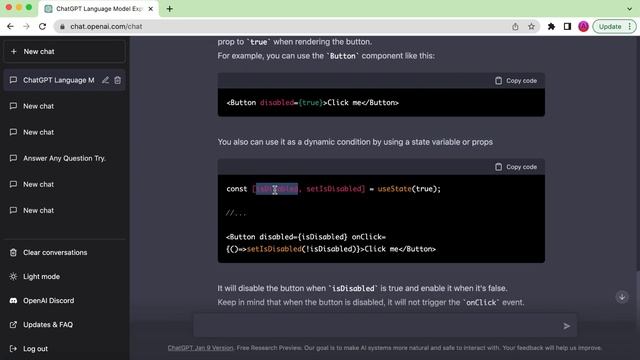Screen dimensions: 640x360
Task: Go forward with the browser forward arrow
Action: click(26, 27)
